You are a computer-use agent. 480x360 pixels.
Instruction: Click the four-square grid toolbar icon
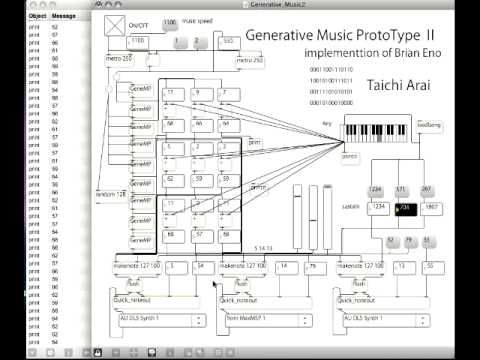(134, 352)
